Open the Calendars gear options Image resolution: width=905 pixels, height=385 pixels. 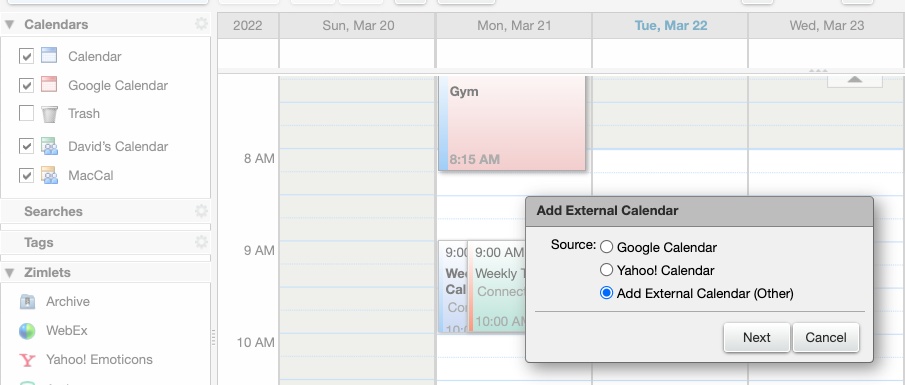[x=201, y=24]
